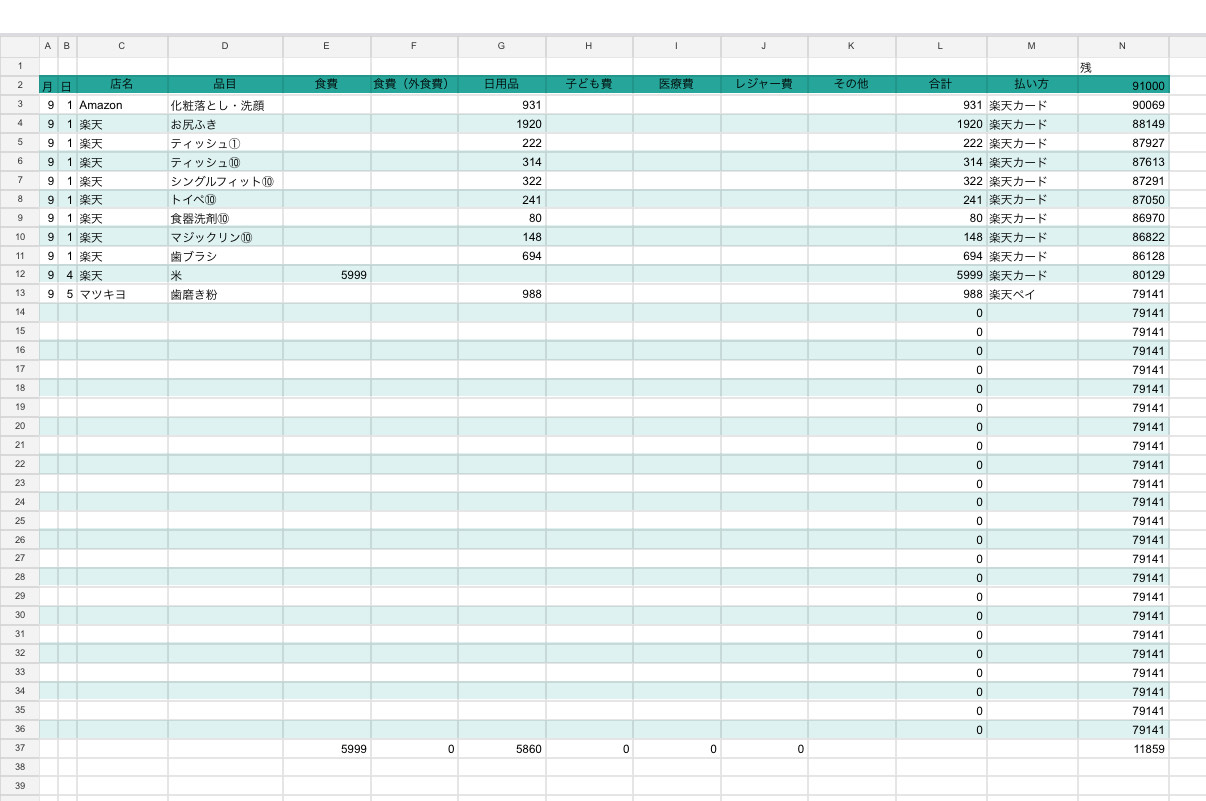Select the マツキヨ store cell
The image size is (1206, 801).
tap(122, 294)
